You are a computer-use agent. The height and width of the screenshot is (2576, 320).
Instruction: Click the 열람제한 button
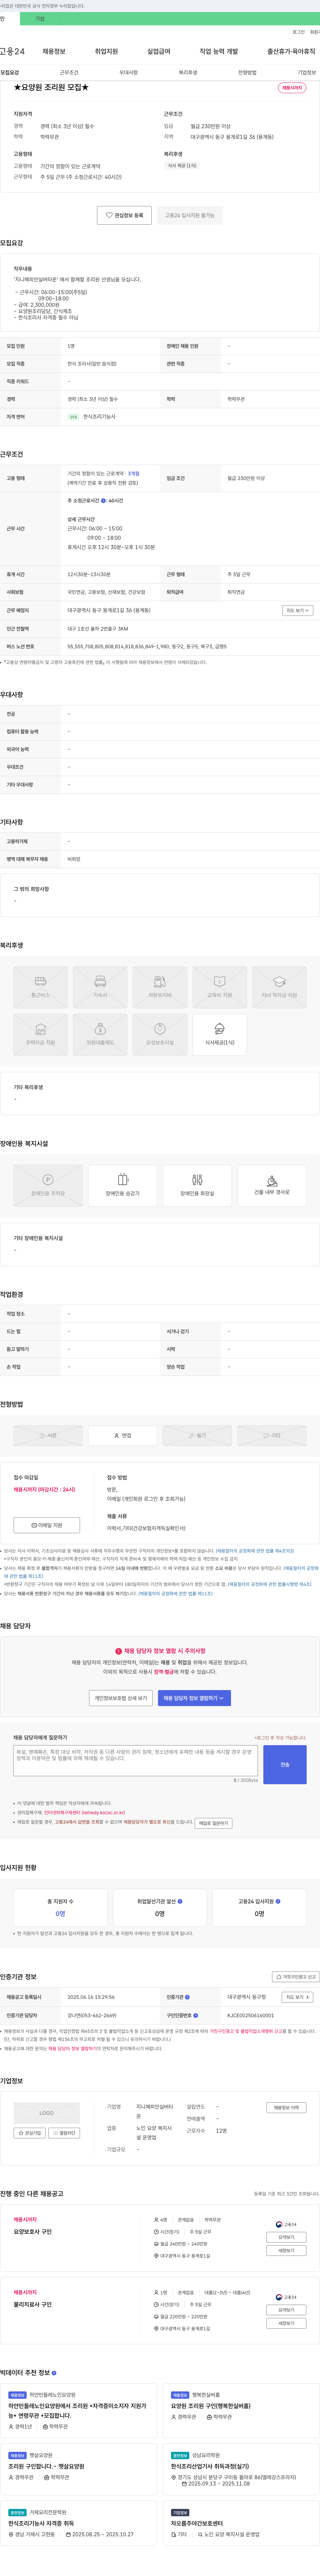pyautogui.click(x=64, y=2133)
